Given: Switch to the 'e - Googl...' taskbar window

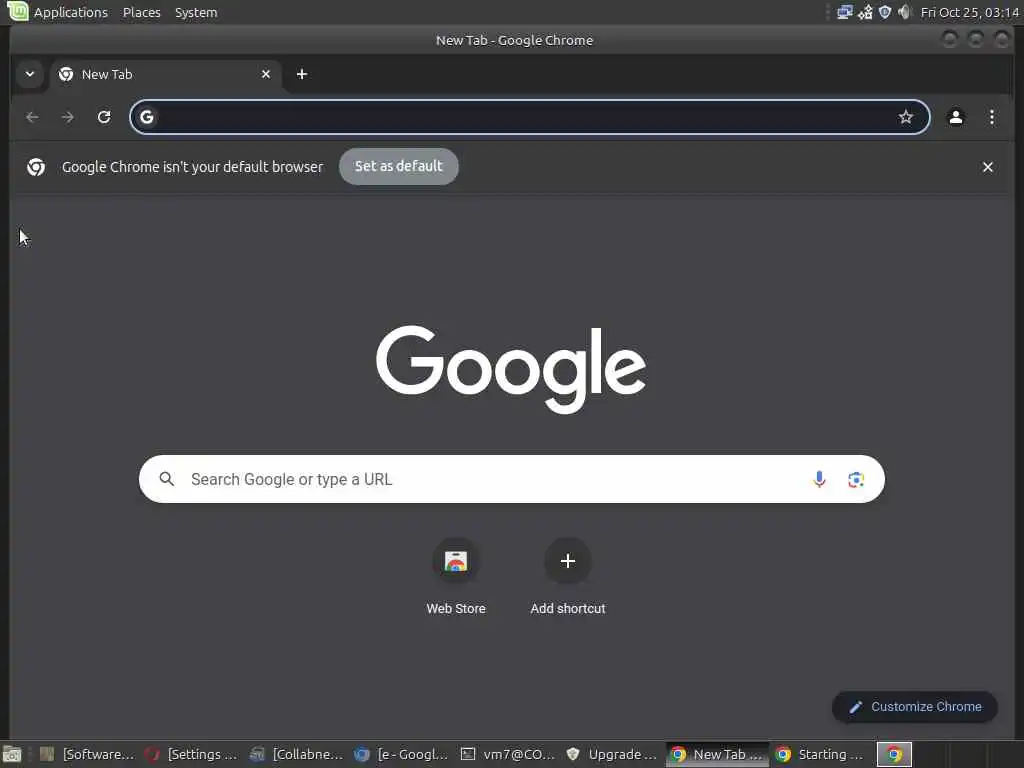Looking at the screenshot, I should [401, 755].
